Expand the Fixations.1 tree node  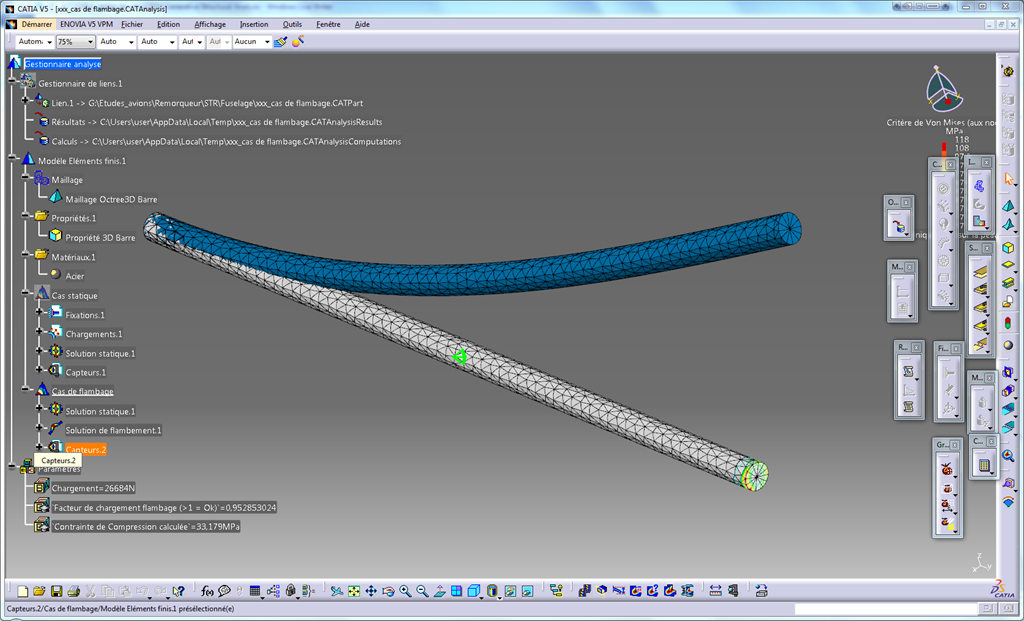pos(39,314)
